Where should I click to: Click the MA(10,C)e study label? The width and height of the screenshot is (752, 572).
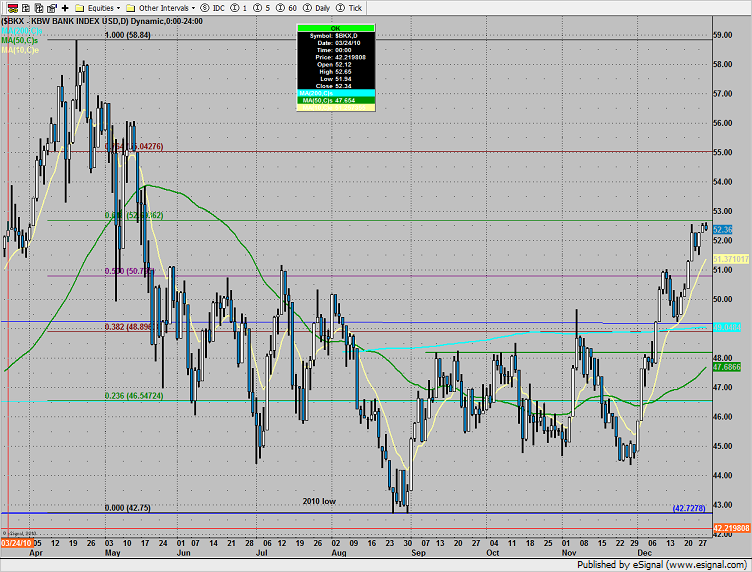tap(20, 50)
